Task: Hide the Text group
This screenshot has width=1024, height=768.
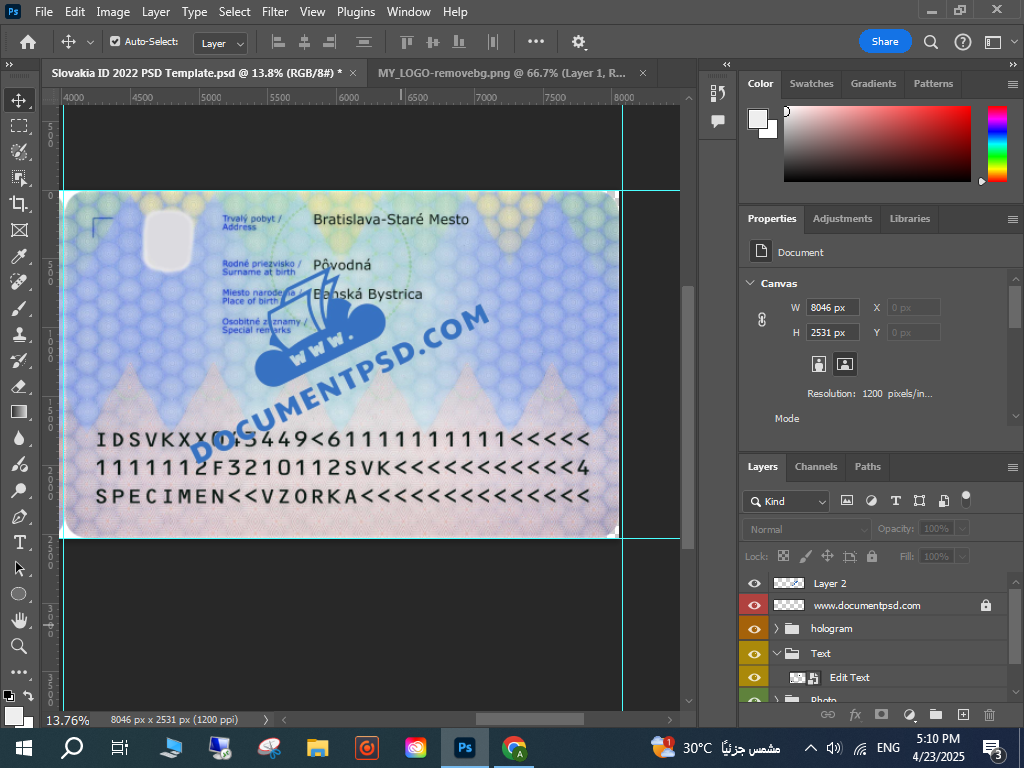Action: coord(754,654)
